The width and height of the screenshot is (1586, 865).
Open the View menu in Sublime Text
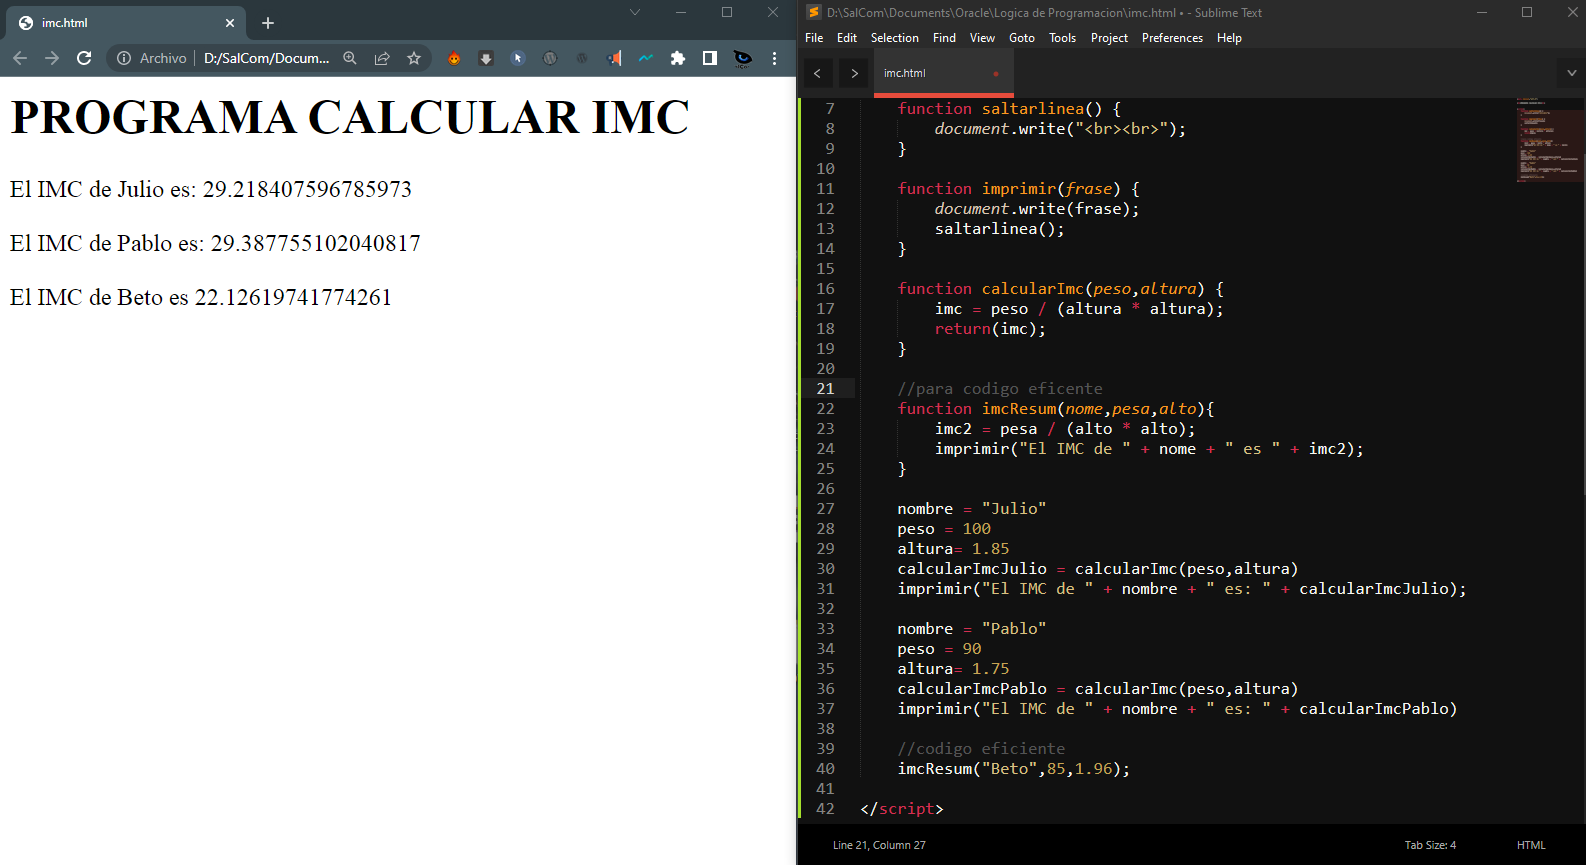click(983, 38)
